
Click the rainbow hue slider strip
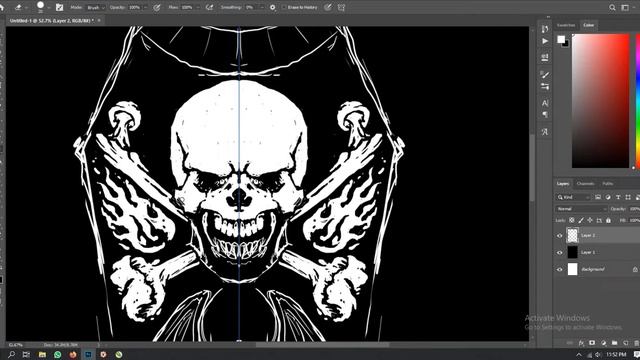638,101
